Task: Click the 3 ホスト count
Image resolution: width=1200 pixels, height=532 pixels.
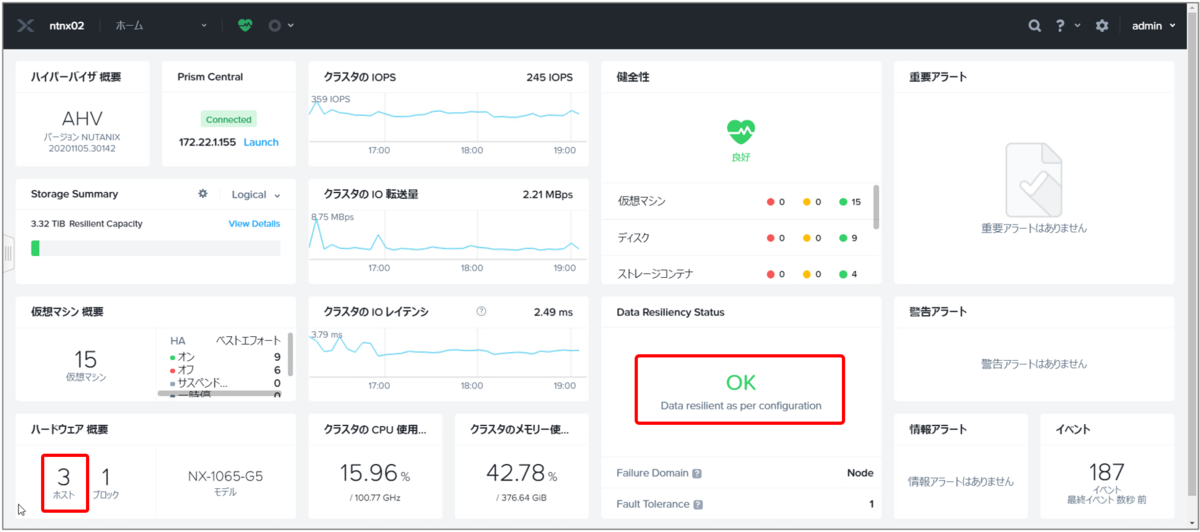Action: [64, 484]
